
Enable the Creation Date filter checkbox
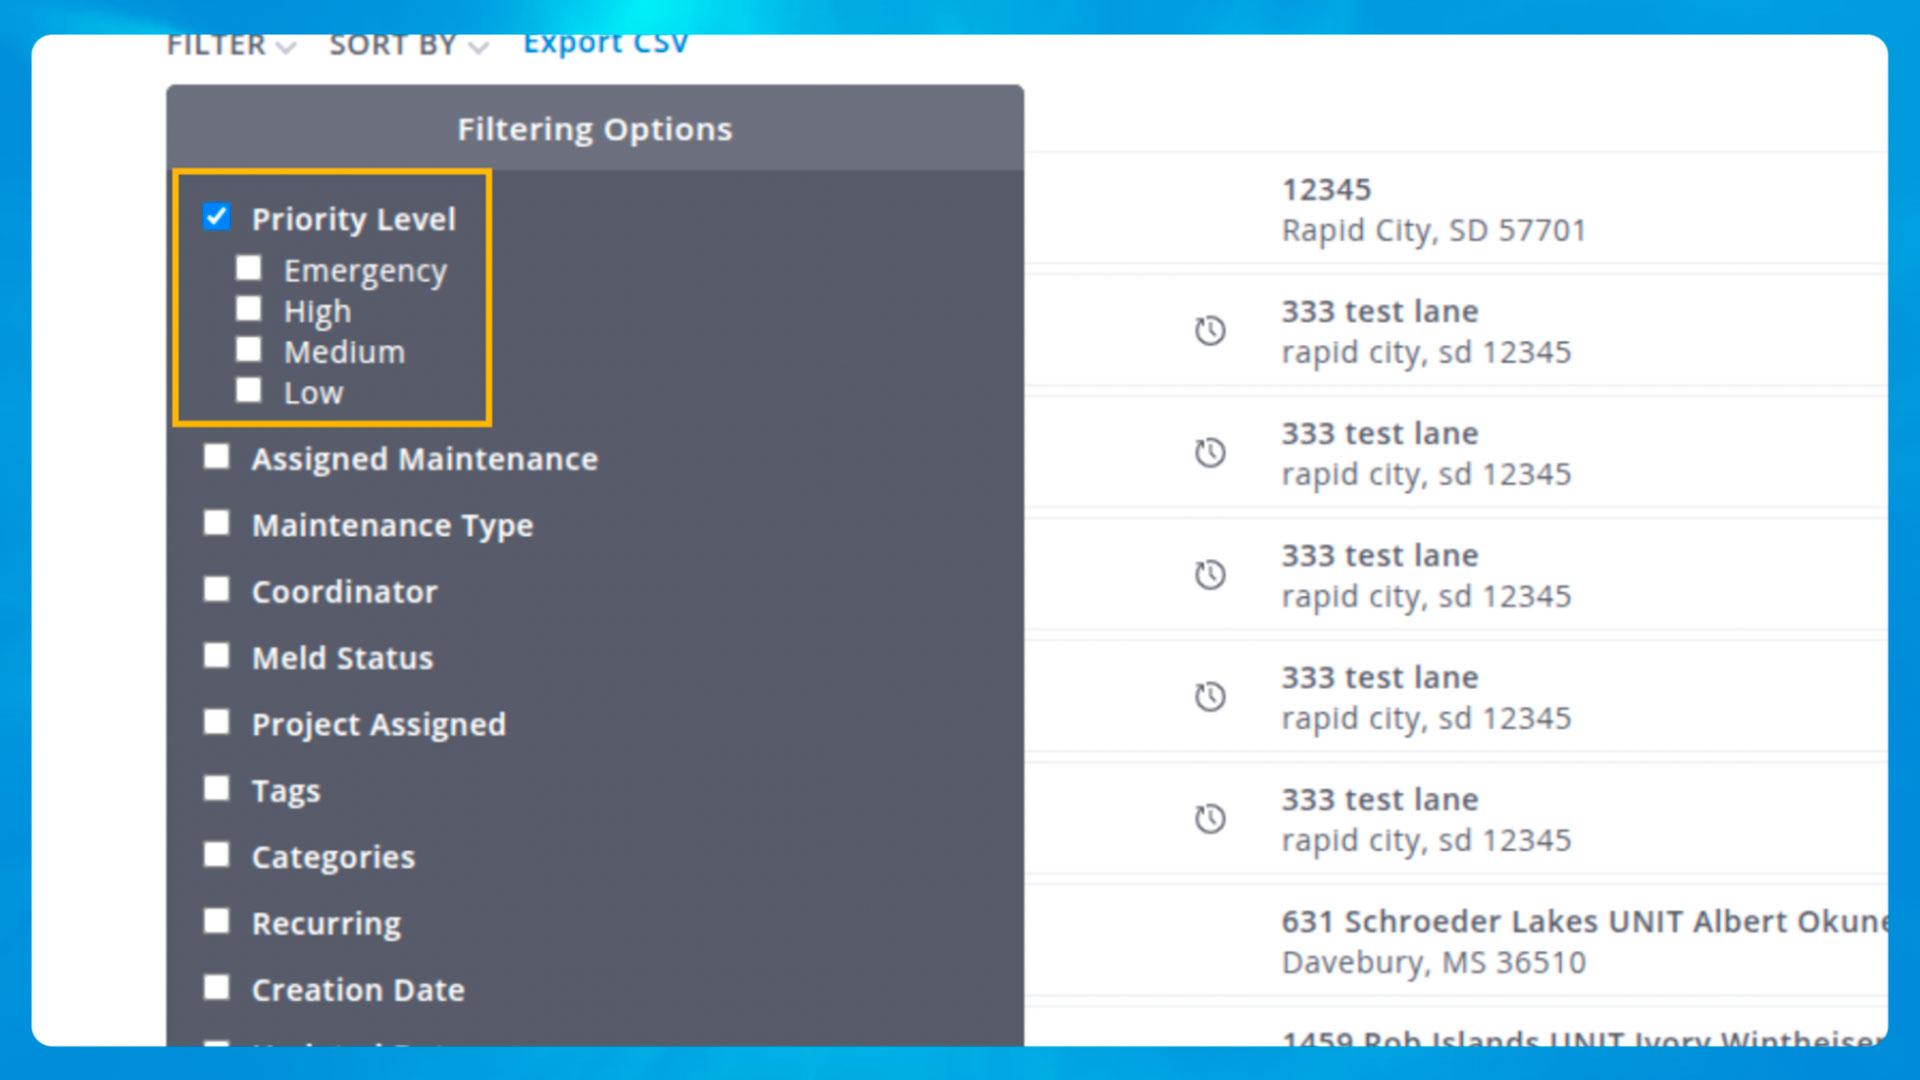(217, 988)
